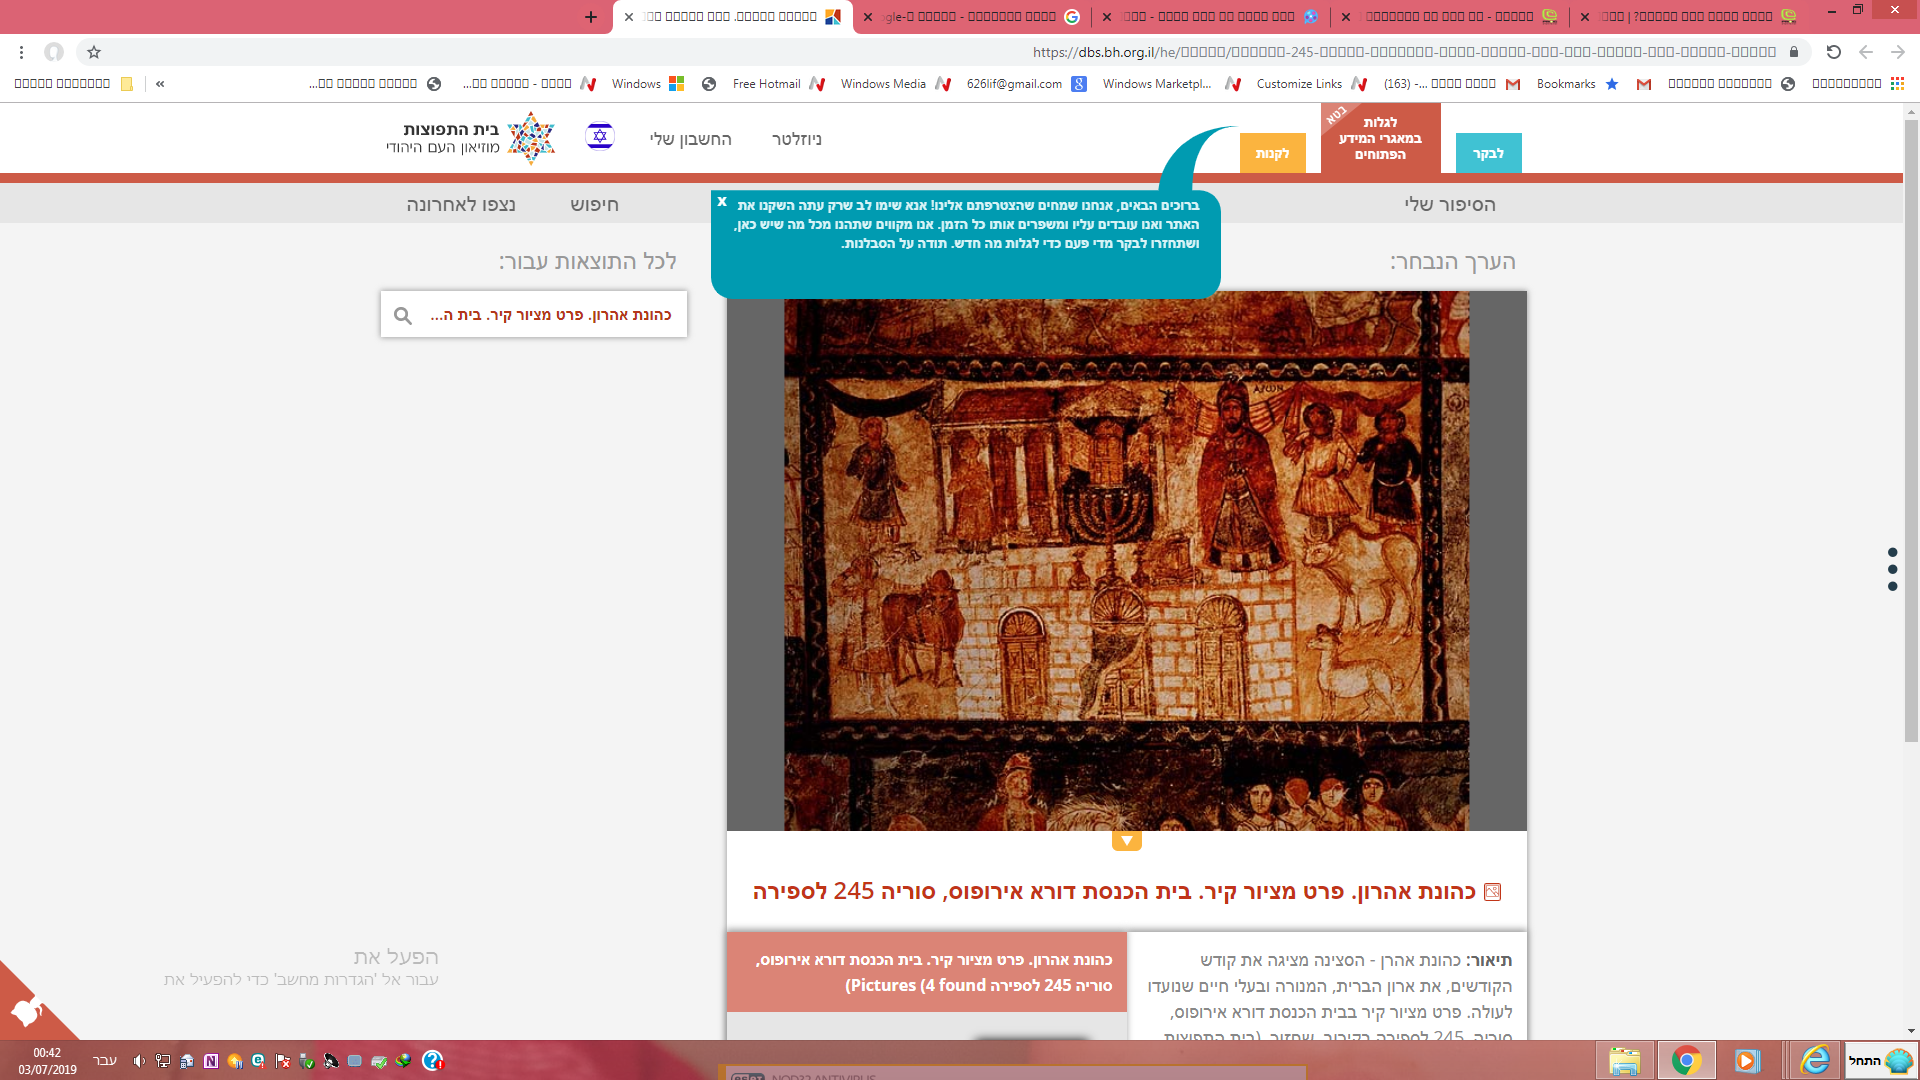Expand the yellow arrow under the image
Viewport: 1920px width, 1080px height.
coord(1127,841)
